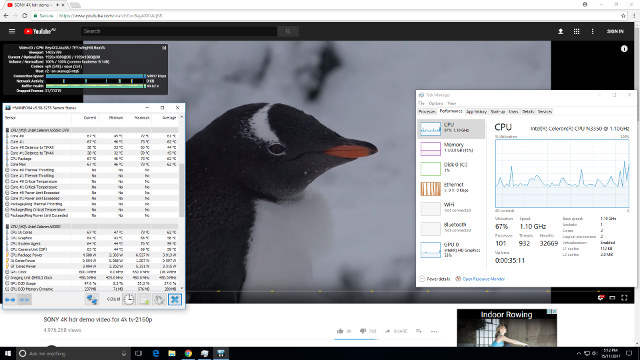The image size is (640, 360).
Task: Toggle theater mode on video player
Action: pos(612,298)
